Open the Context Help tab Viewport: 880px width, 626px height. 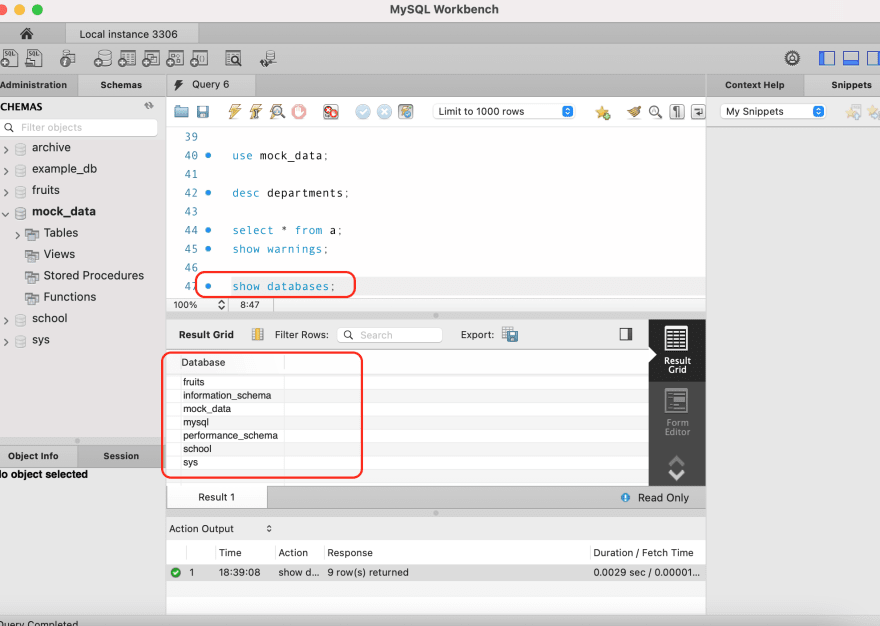pos(754,85)
